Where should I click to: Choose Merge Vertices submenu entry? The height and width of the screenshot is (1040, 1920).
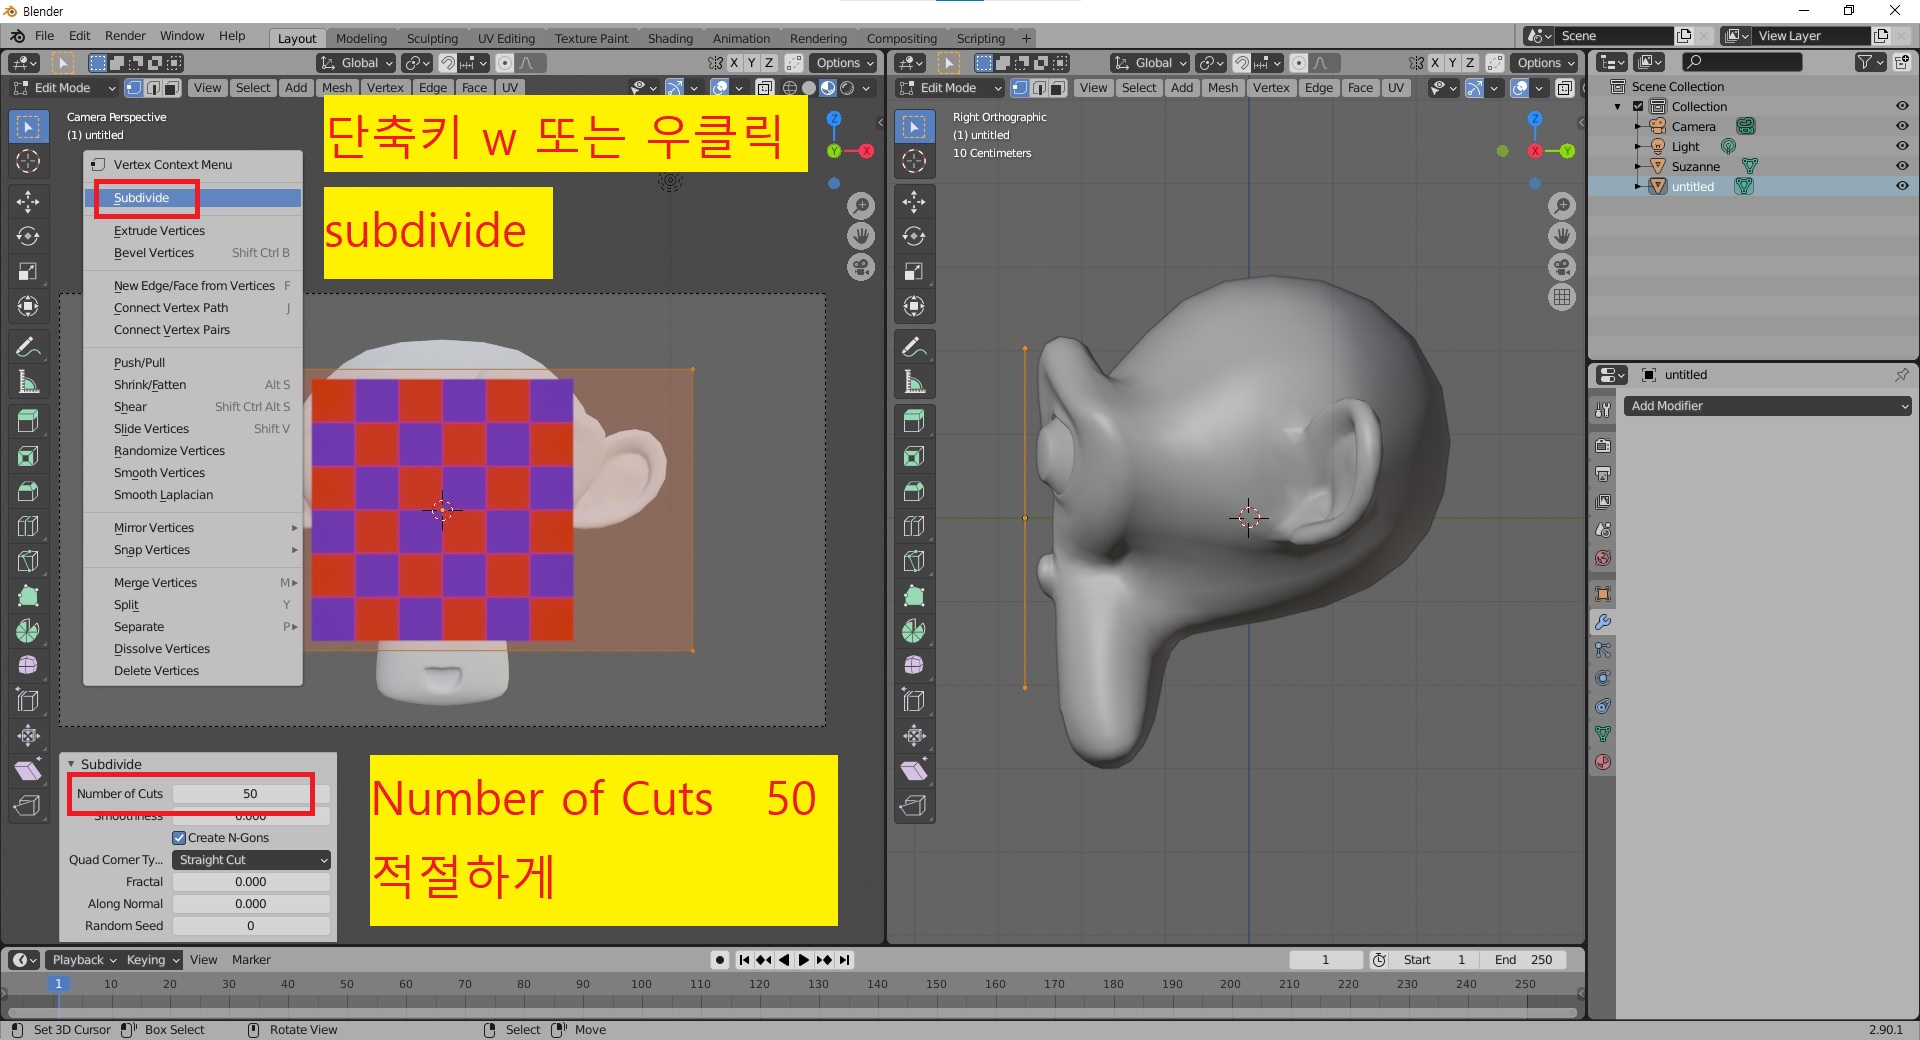tap(194, 583)
